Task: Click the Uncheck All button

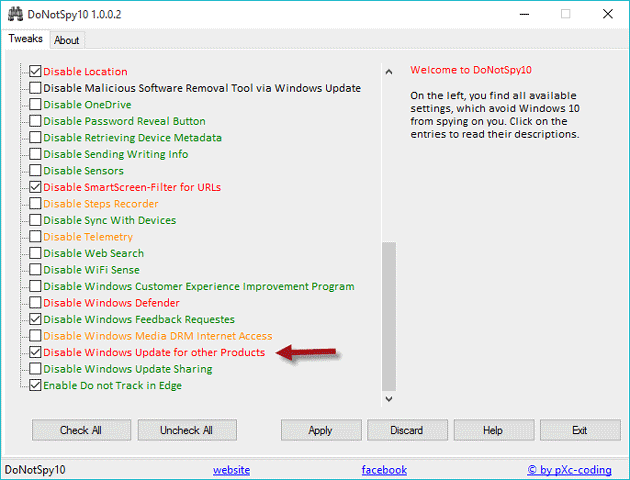Action: (x=187, y=430)
